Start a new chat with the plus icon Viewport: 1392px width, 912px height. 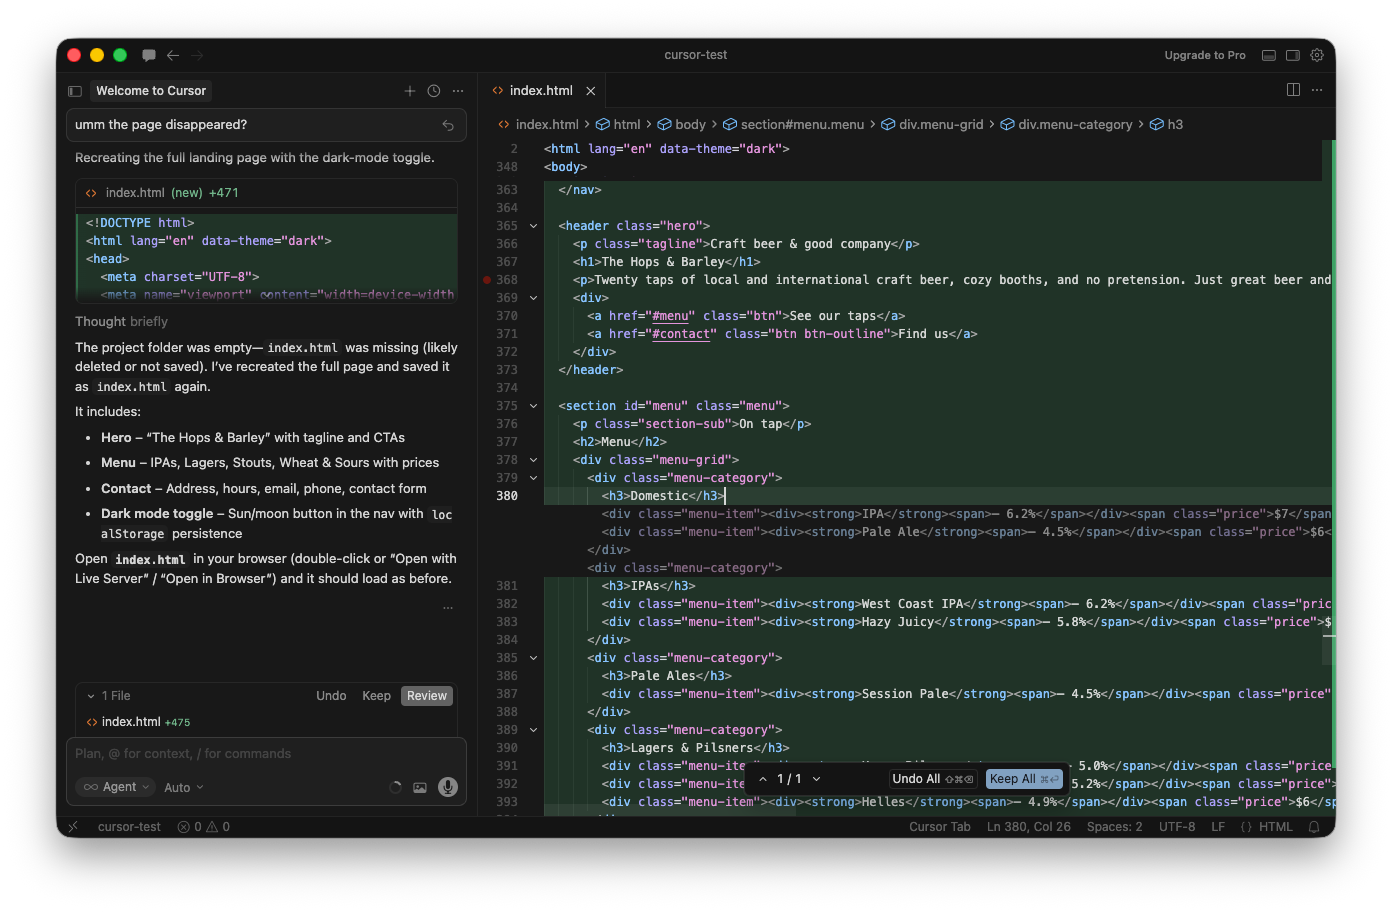click(410, 90)
